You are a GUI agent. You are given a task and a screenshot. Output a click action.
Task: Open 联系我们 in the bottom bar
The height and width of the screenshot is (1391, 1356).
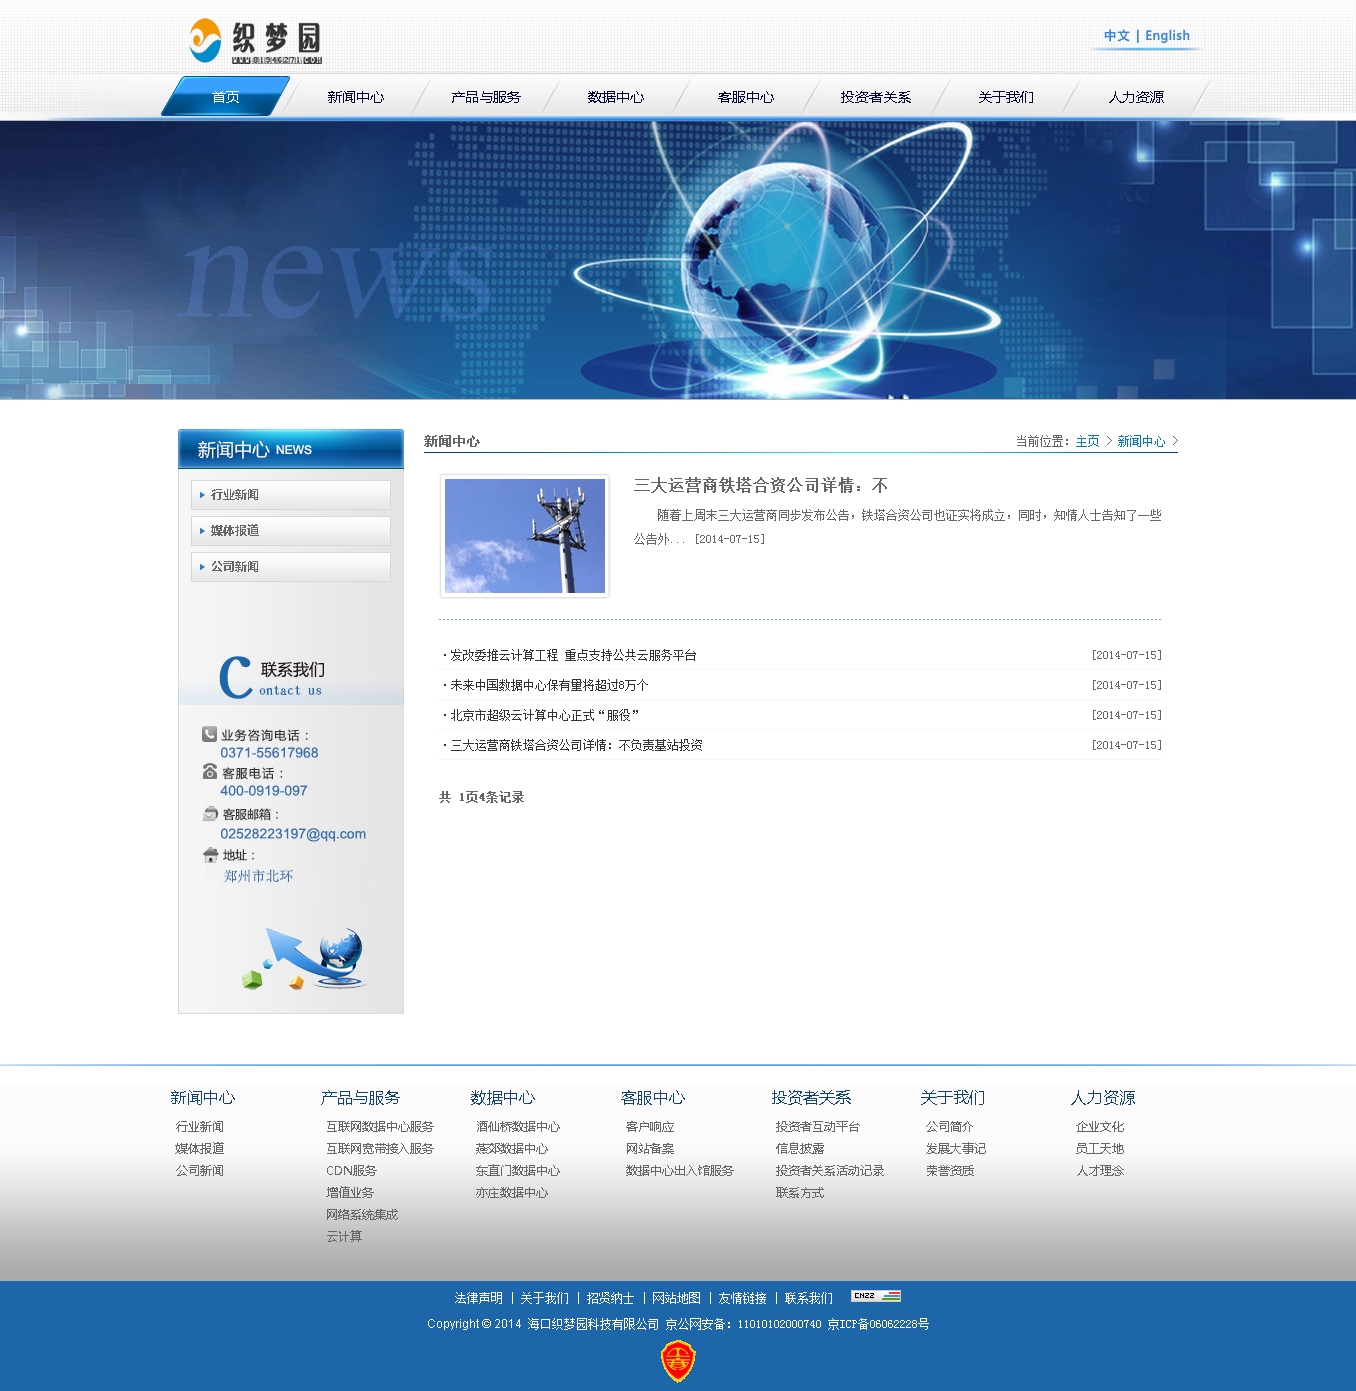pos(808,1298)
